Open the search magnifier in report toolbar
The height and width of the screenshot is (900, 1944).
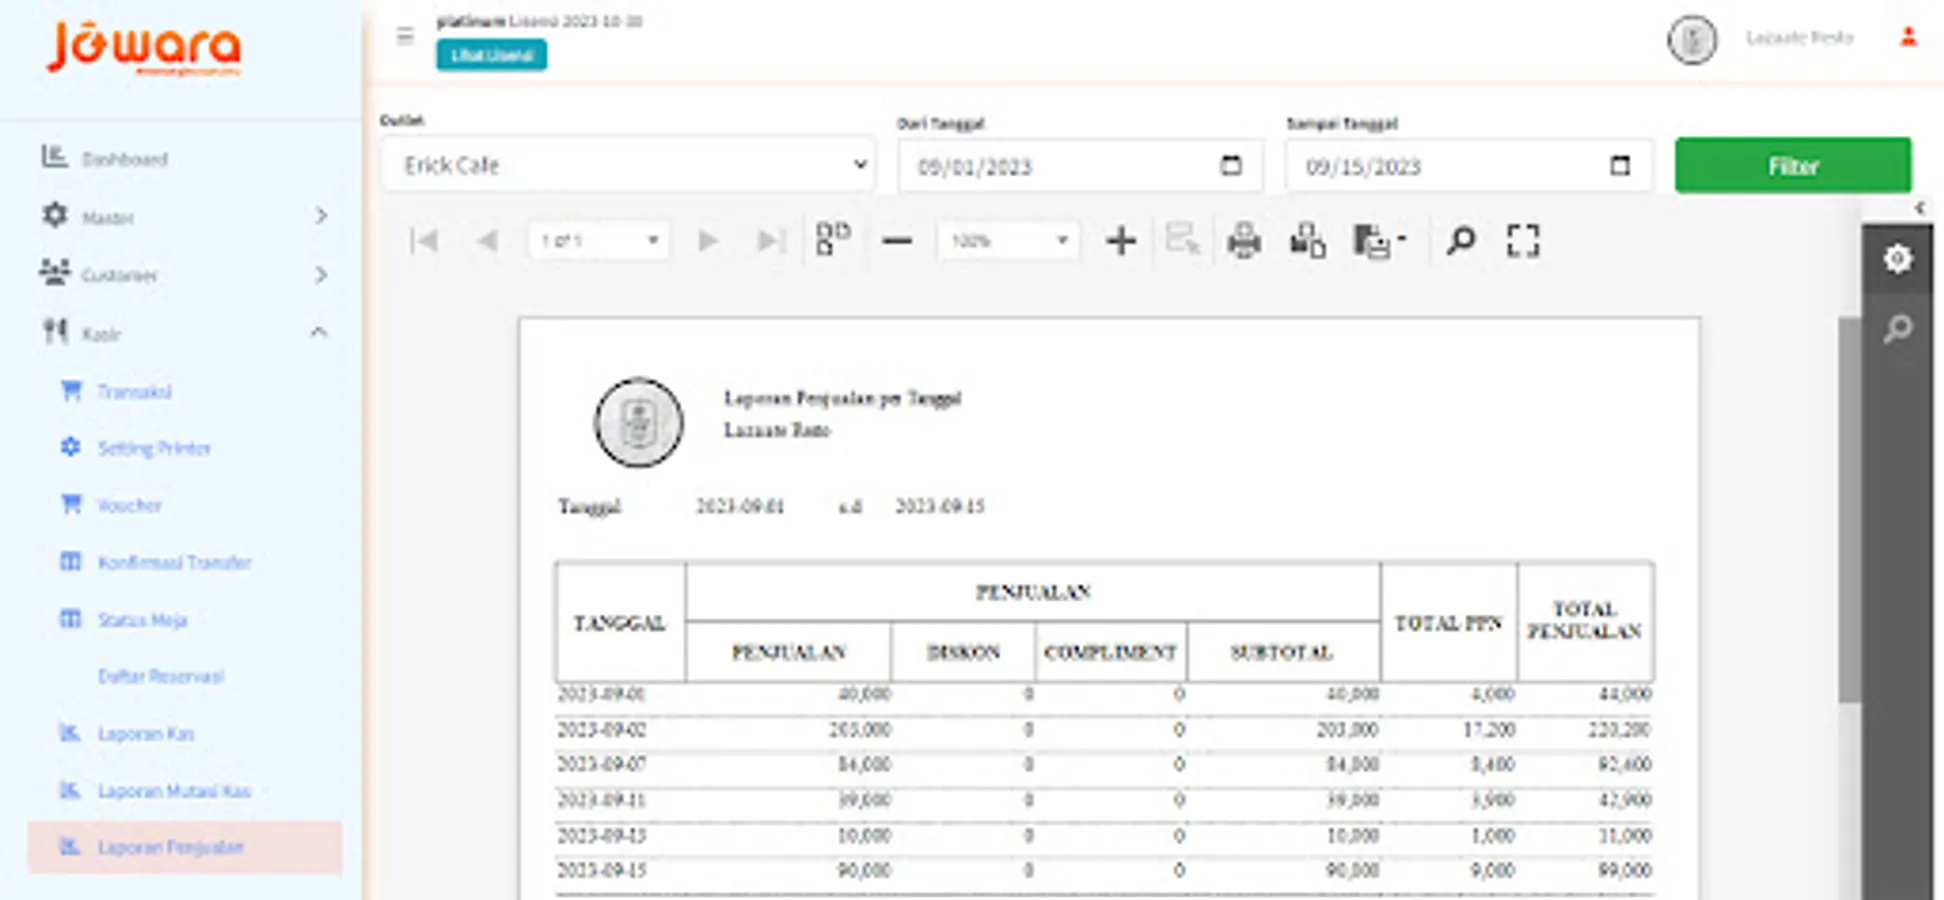point(1460,241)
